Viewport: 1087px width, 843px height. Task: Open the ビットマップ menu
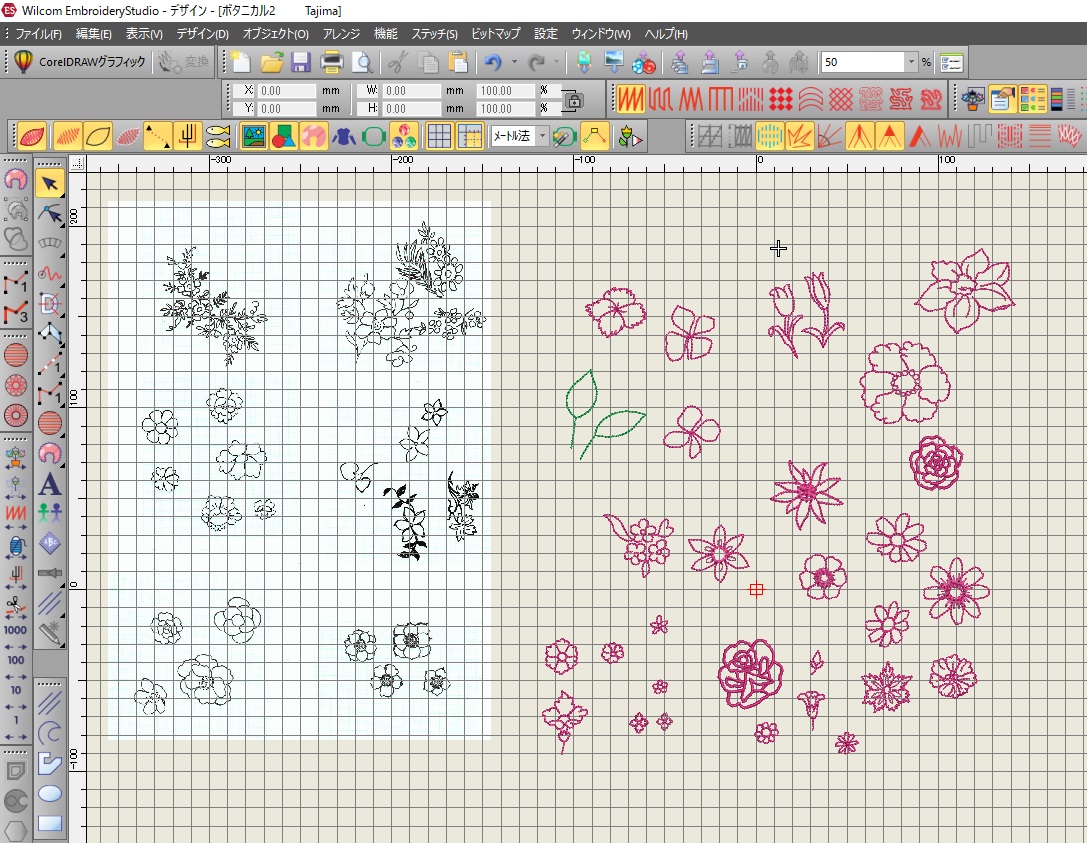[496, 33]
